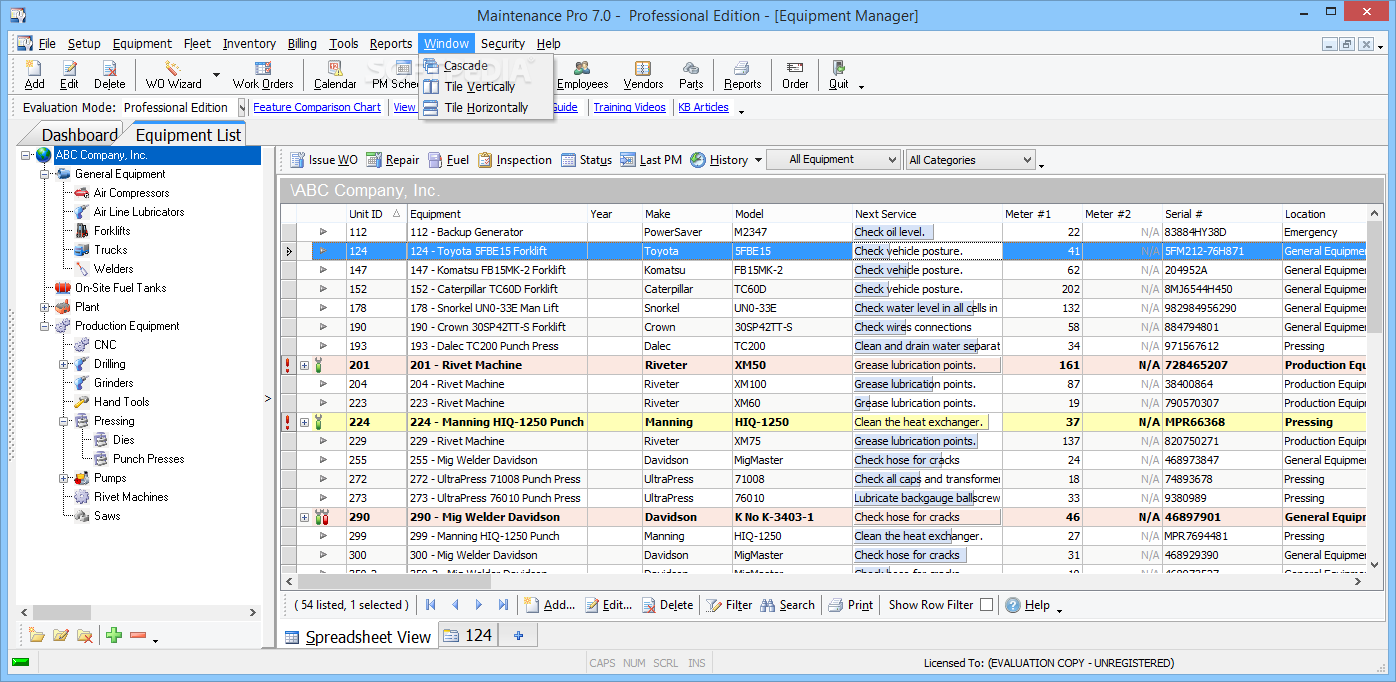Open Feature Comparison Chart link
Image resolution: width=1396 pixels, height=682 pixels.
point(317,107)
